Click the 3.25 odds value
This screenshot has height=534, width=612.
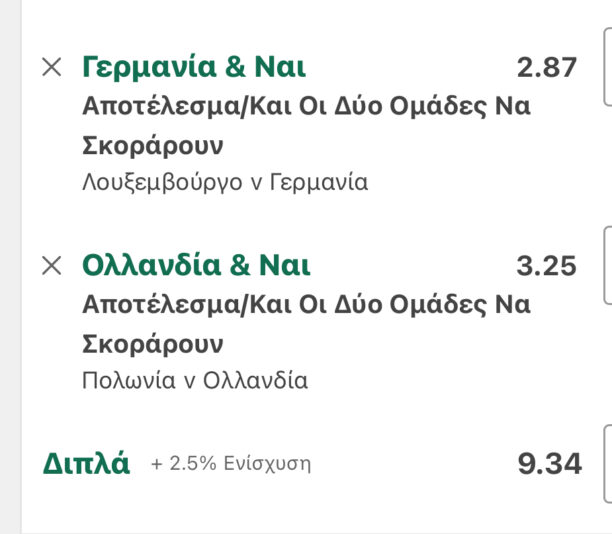[546, 266]
